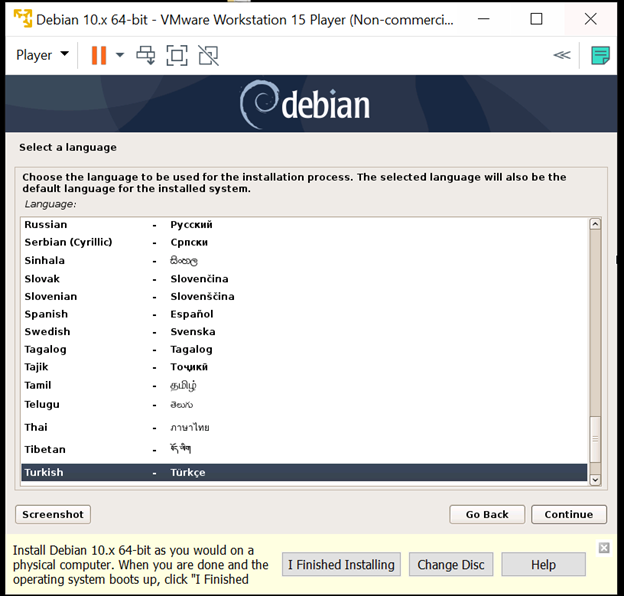Choose Tamil from the list
This screenshot has height=596, width=624.
304,385
